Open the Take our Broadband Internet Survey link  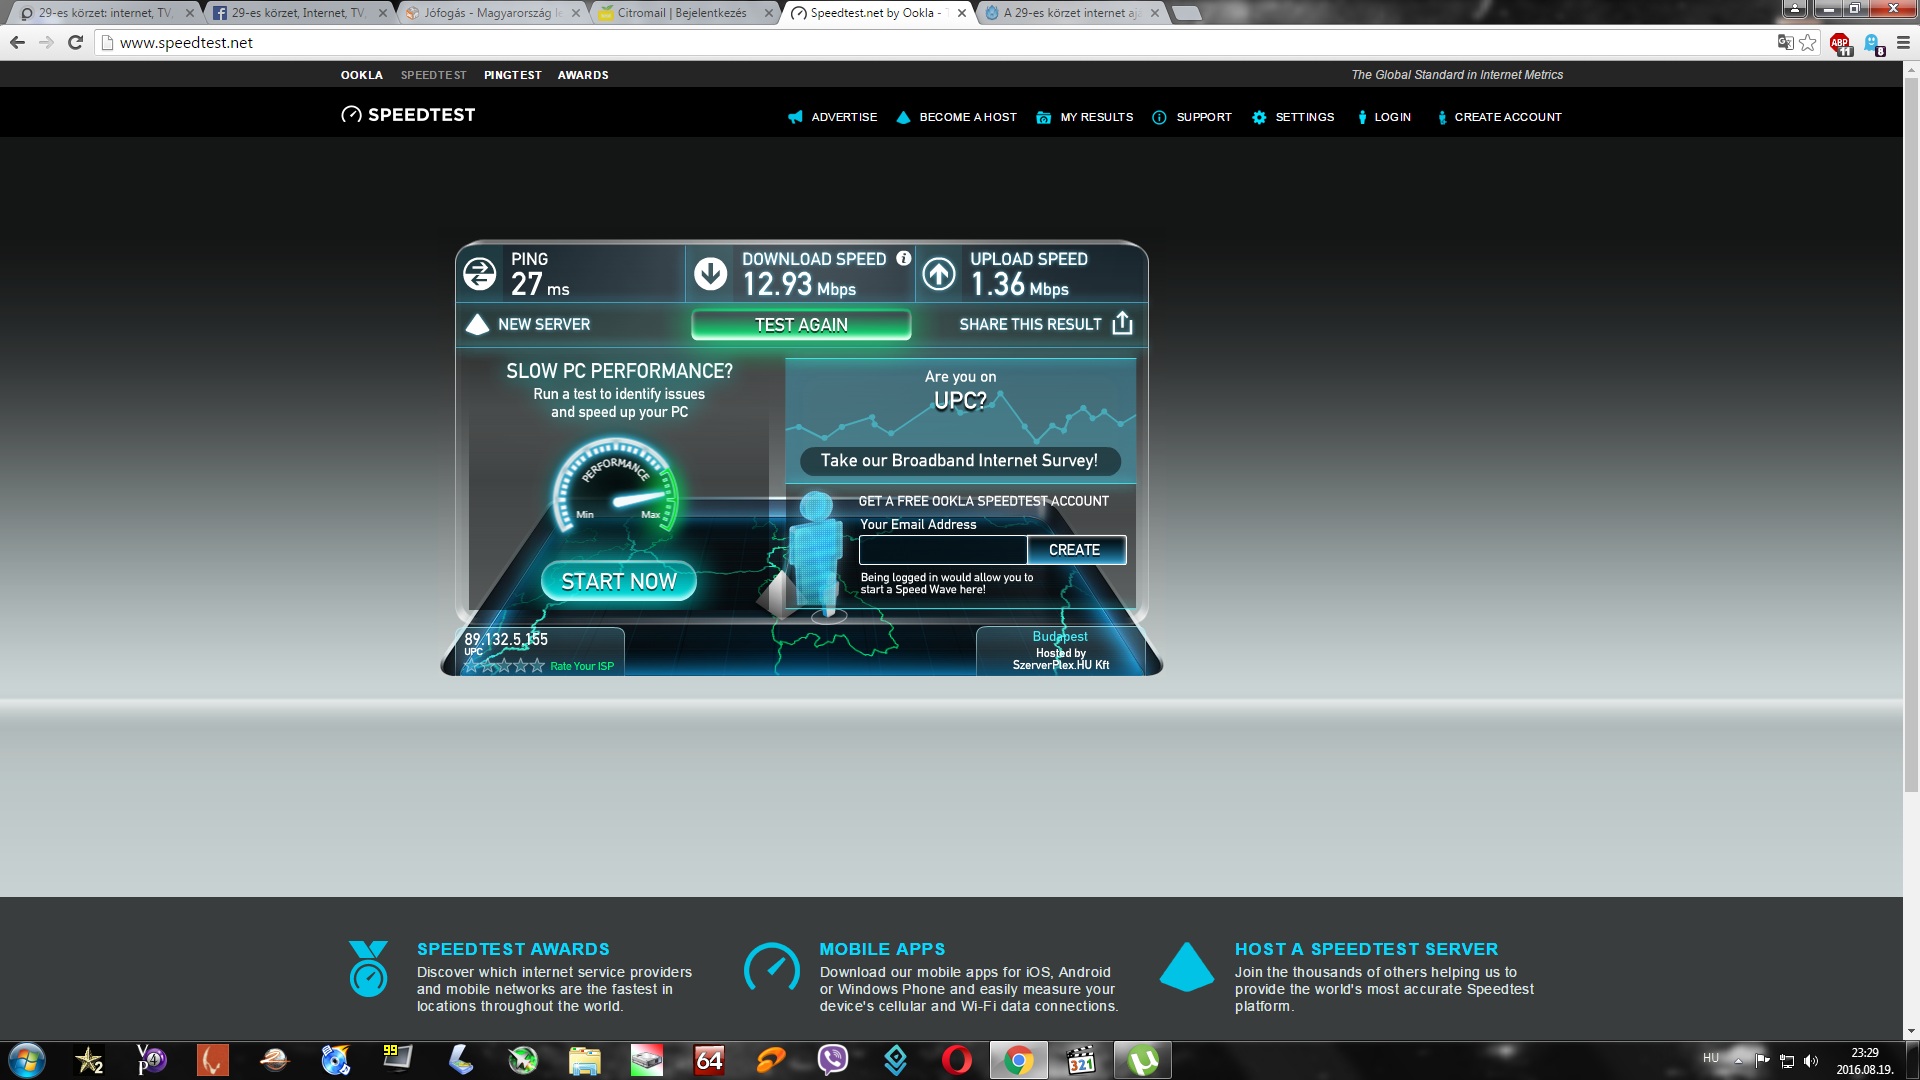click(959, 460)
